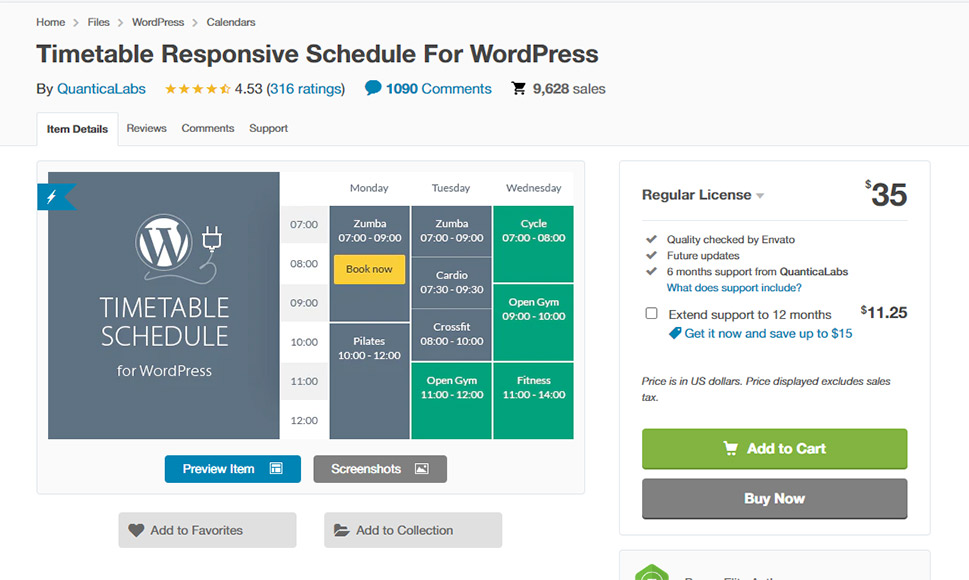Click the green hexagon author badge icon
Image resolution: width=969 pixels, height=580 pixels.
[651, 573]
